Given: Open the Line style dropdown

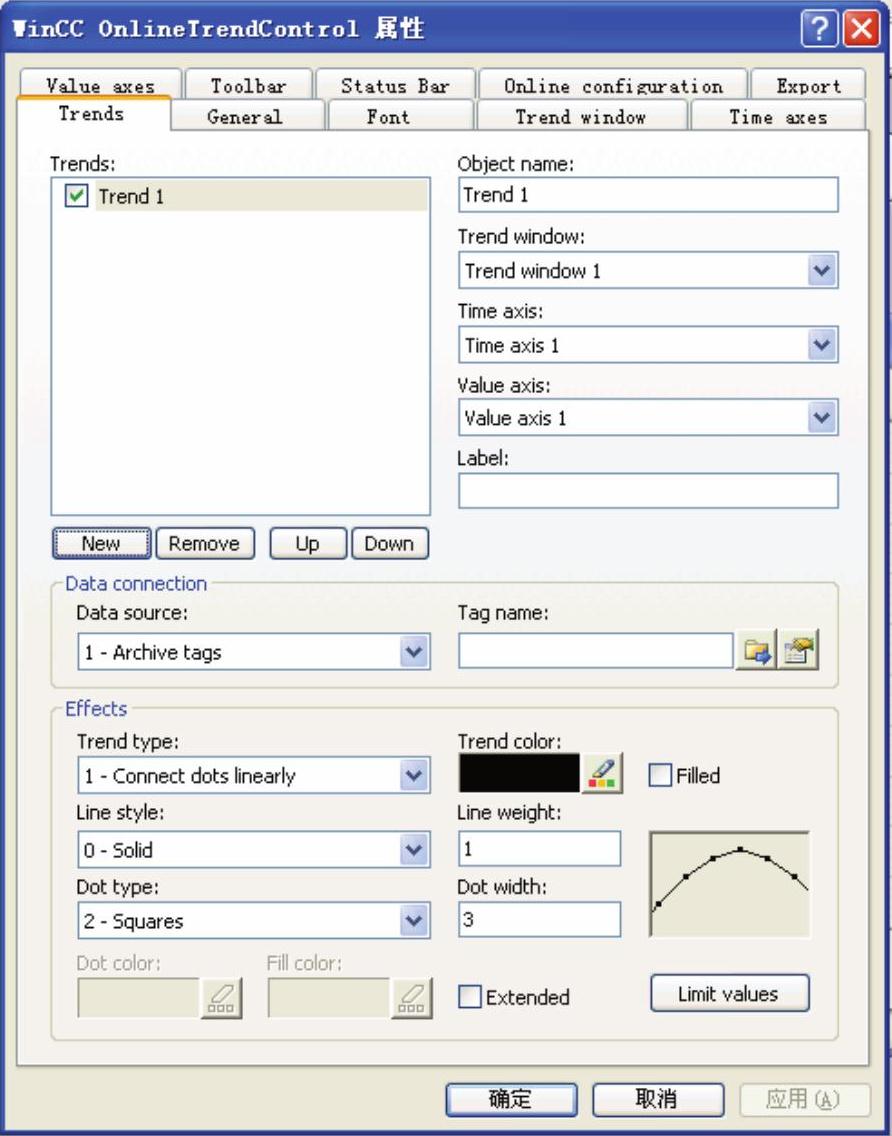Looking at the screenshot, I should (413, 849).
